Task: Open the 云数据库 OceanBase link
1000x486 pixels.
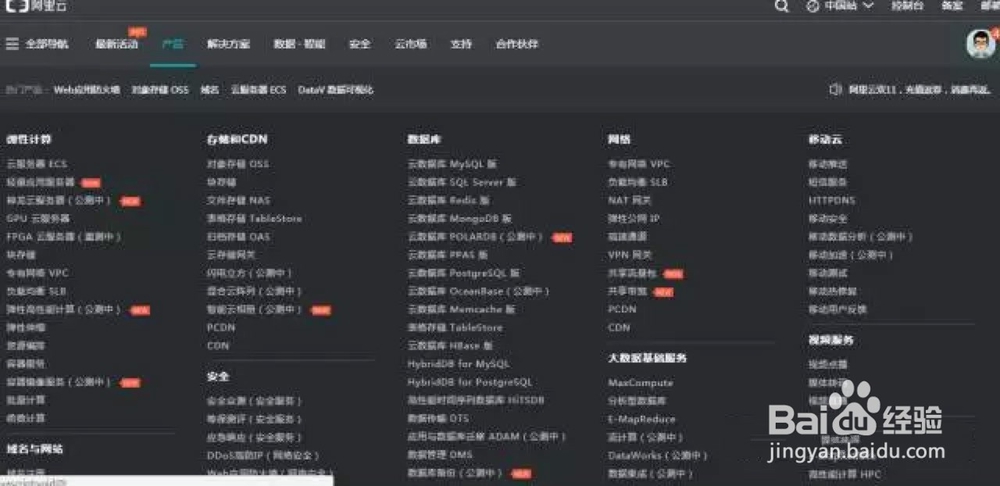Action: pos(478,291)
